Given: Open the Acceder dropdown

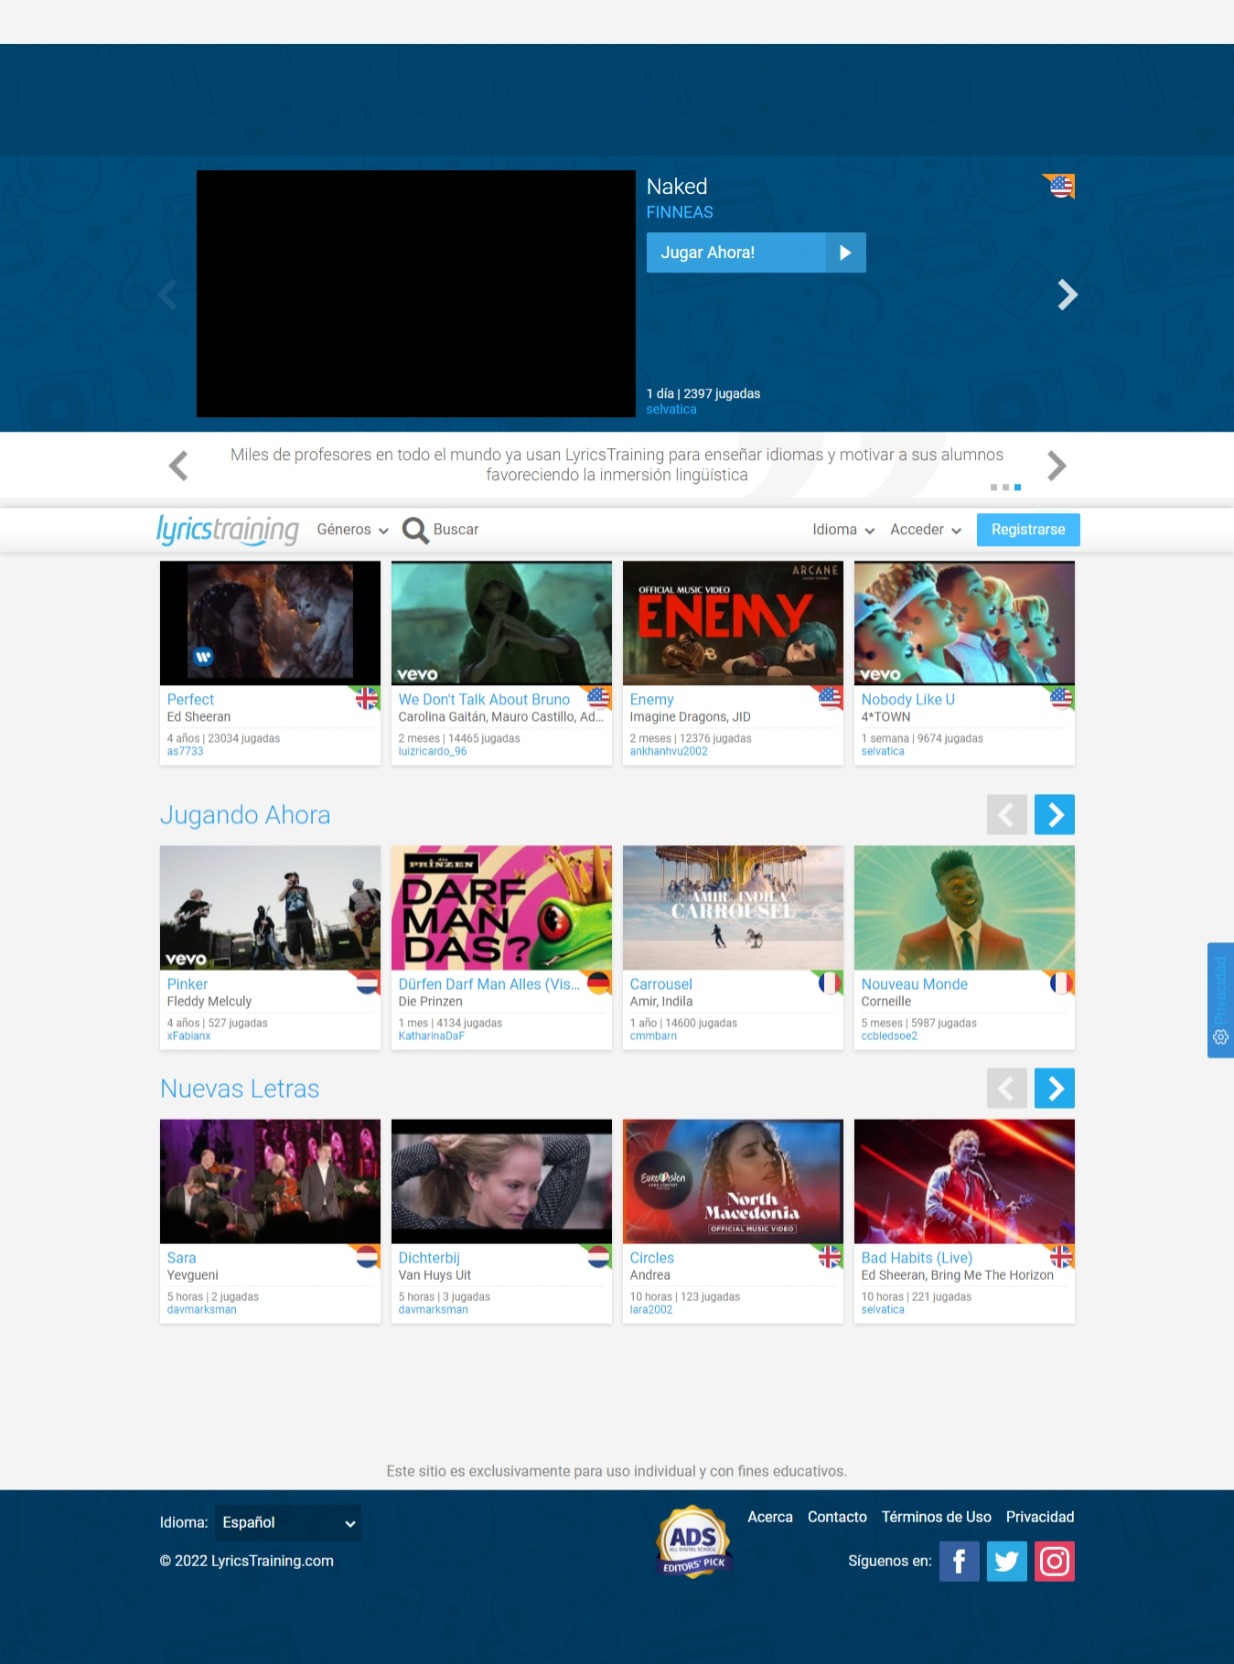Looking at the screenshot, I should tap(926, 530).
